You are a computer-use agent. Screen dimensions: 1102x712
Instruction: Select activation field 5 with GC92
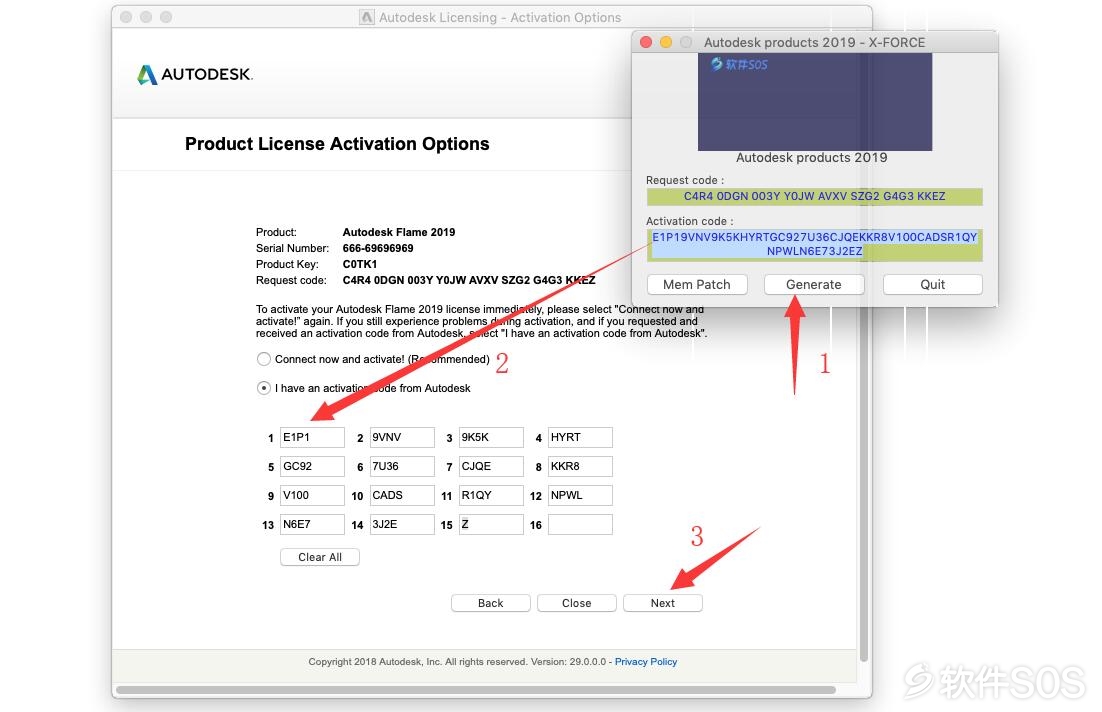(x=312, y=466)
